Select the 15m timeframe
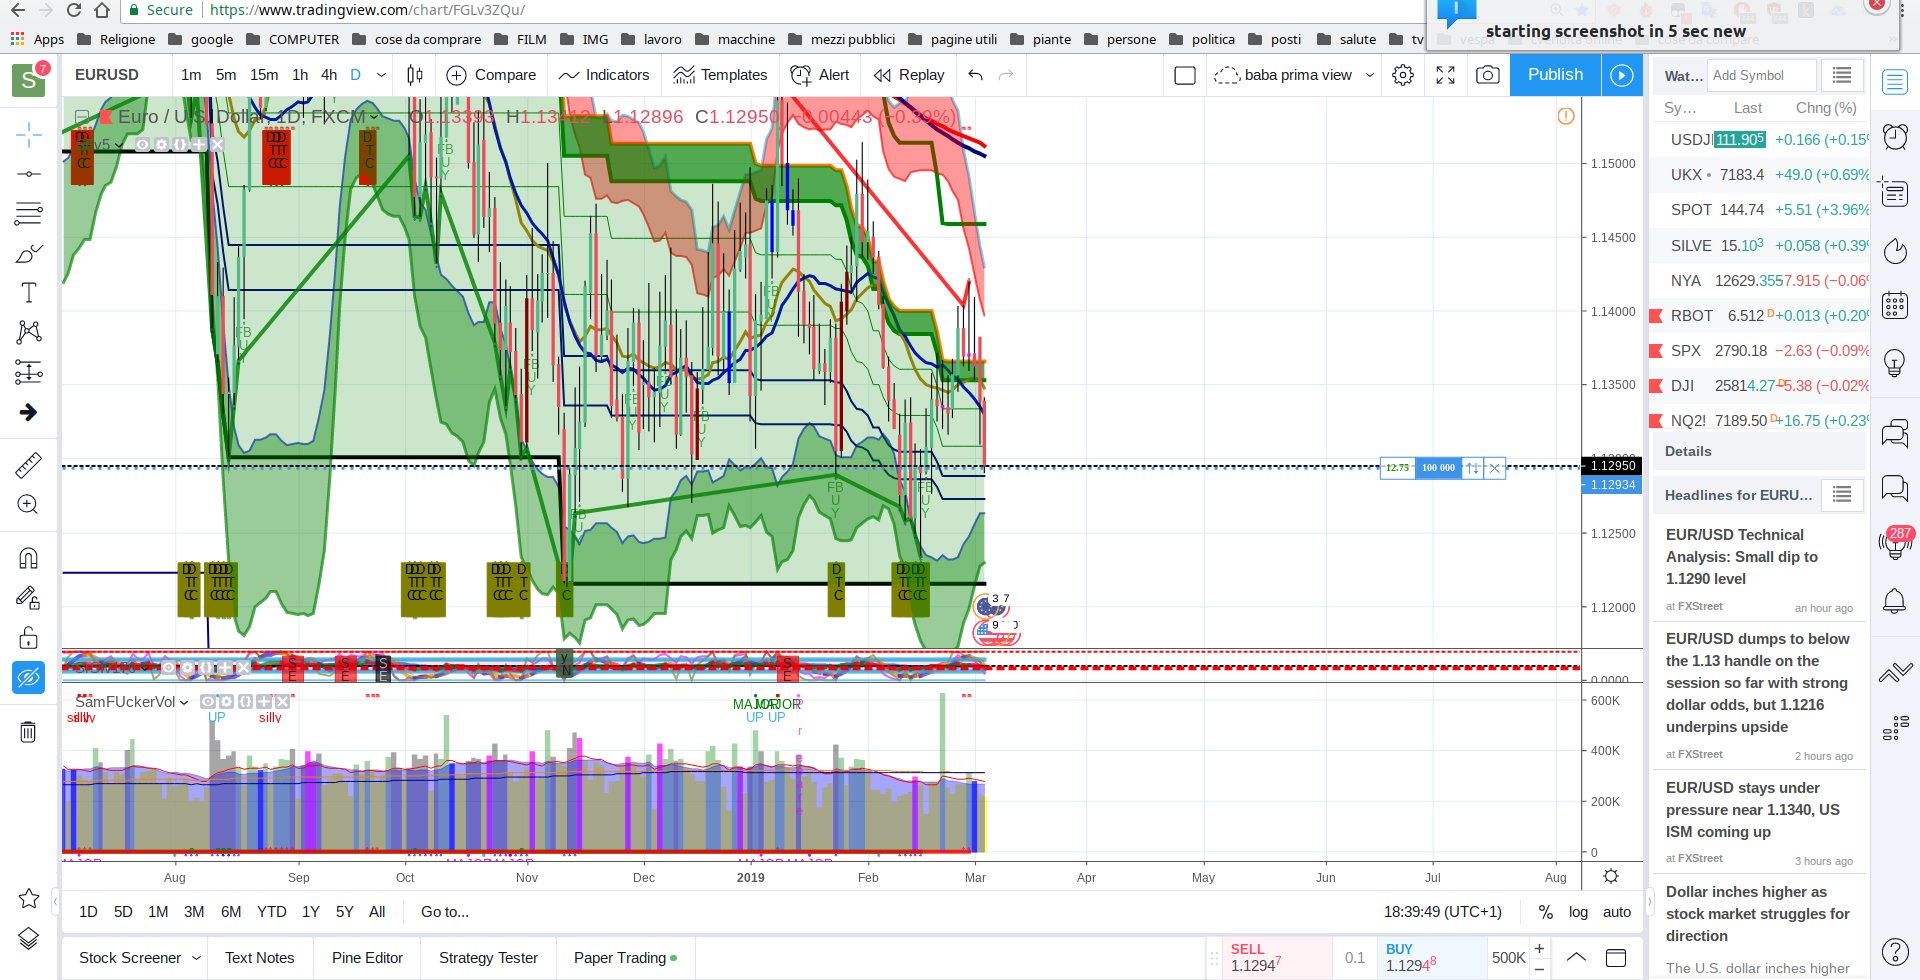The height and width of the screenshot is (980, 1920). click(x=264, y=75)
